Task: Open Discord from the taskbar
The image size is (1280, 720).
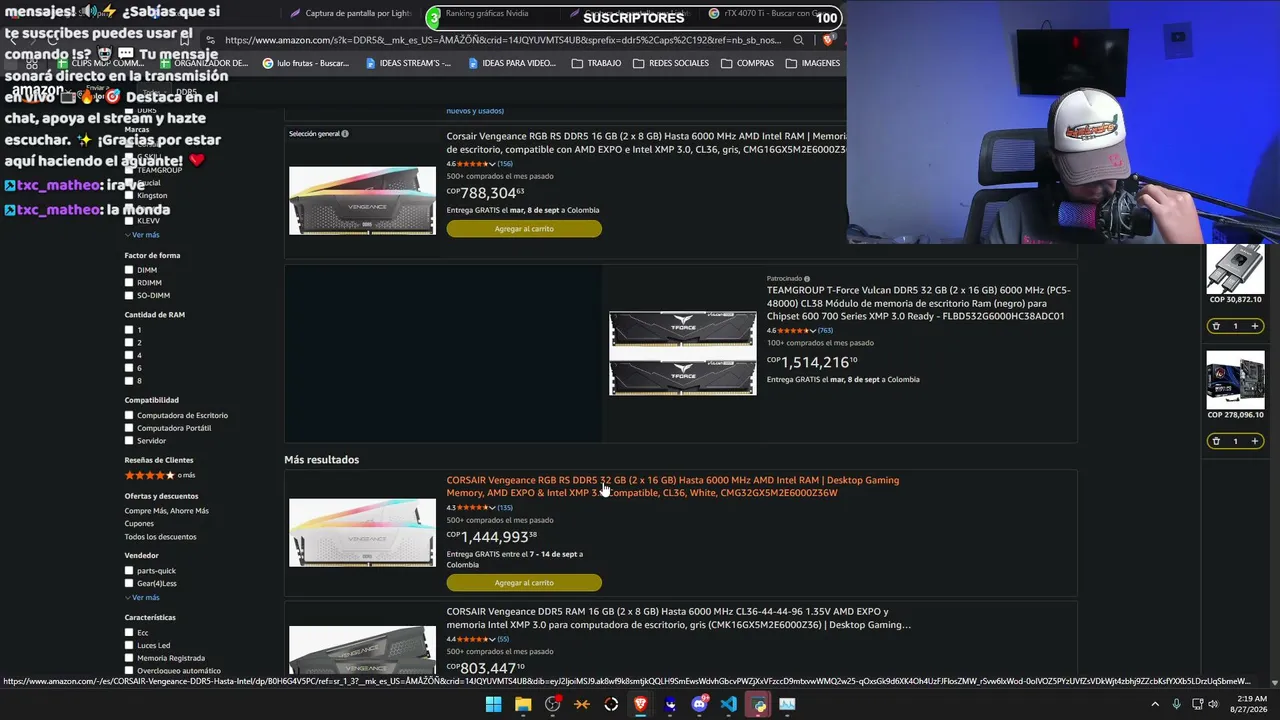Action: 700,704
